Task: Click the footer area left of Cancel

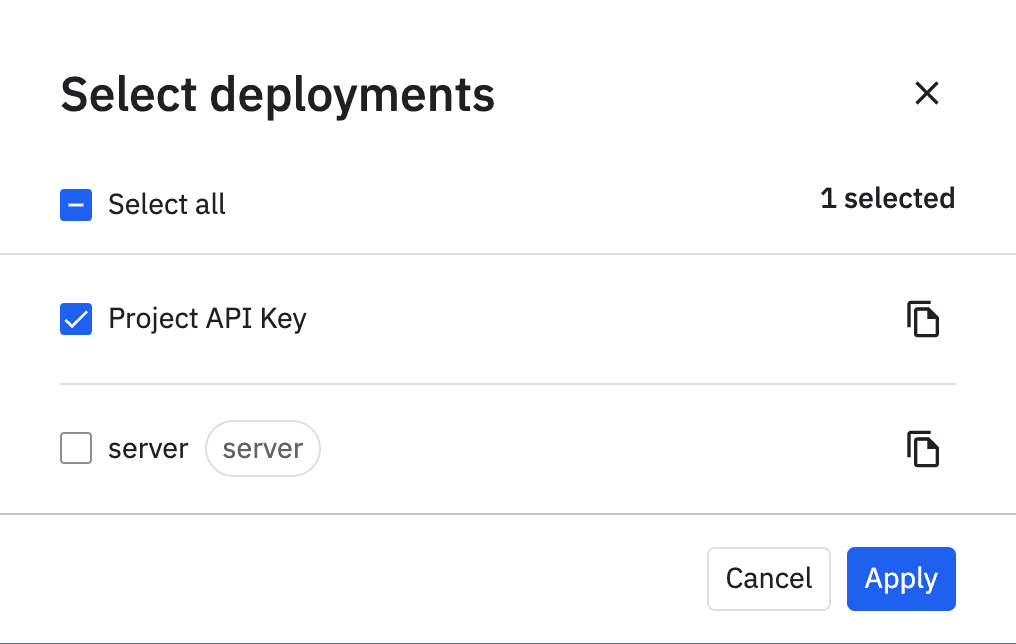Action: tap(350, 578)
